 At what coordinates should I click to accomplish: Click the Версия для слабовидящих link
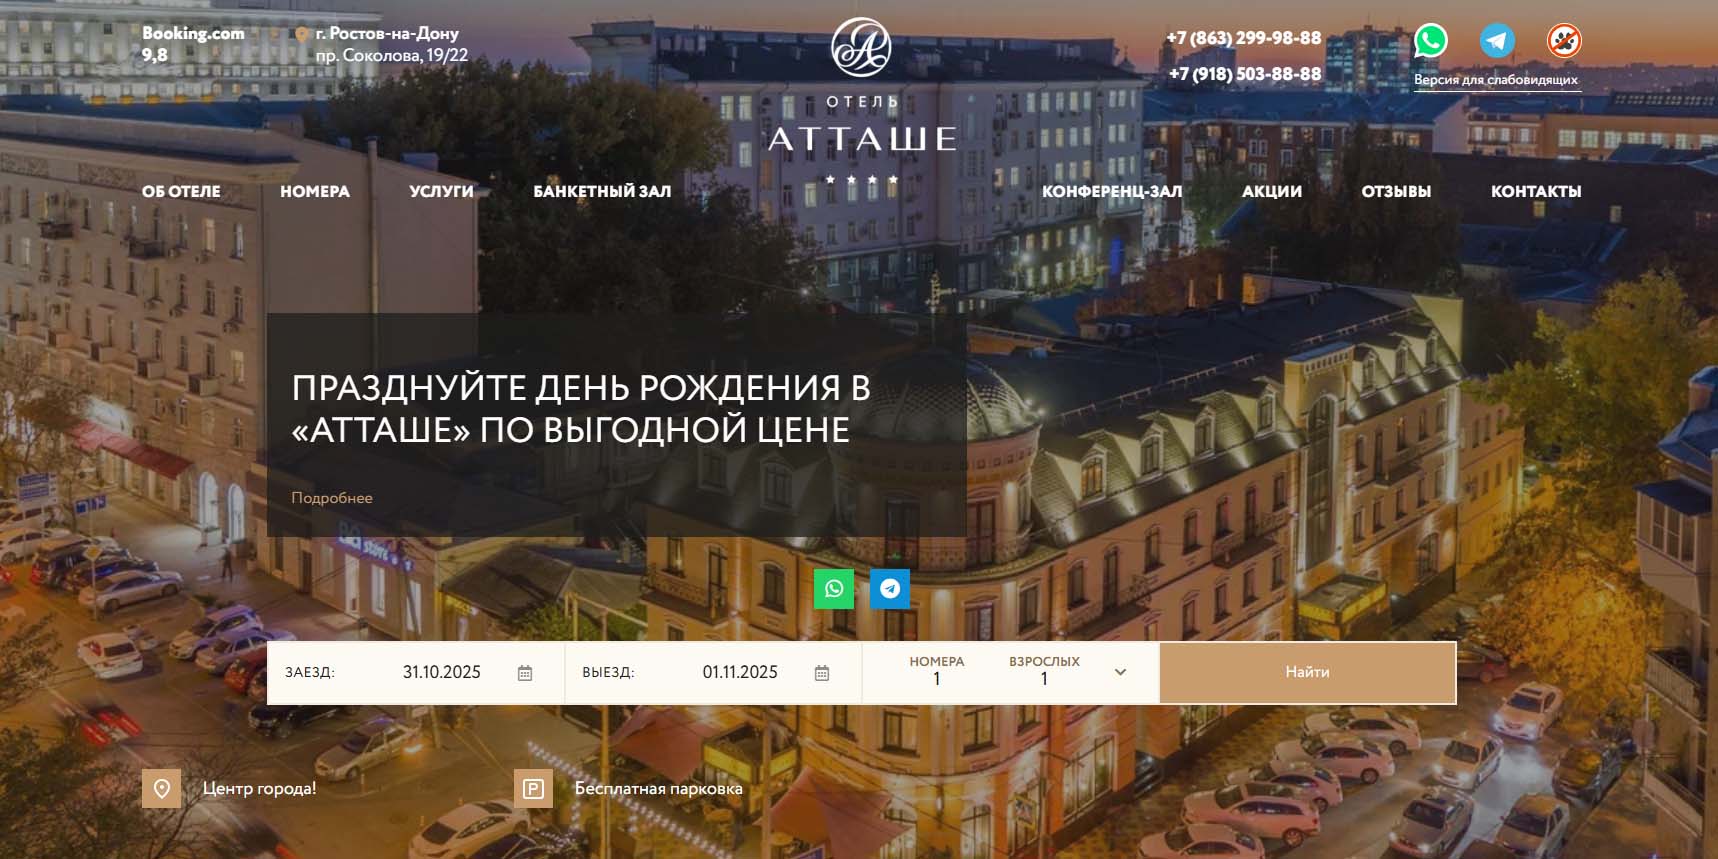point(1496,80)
